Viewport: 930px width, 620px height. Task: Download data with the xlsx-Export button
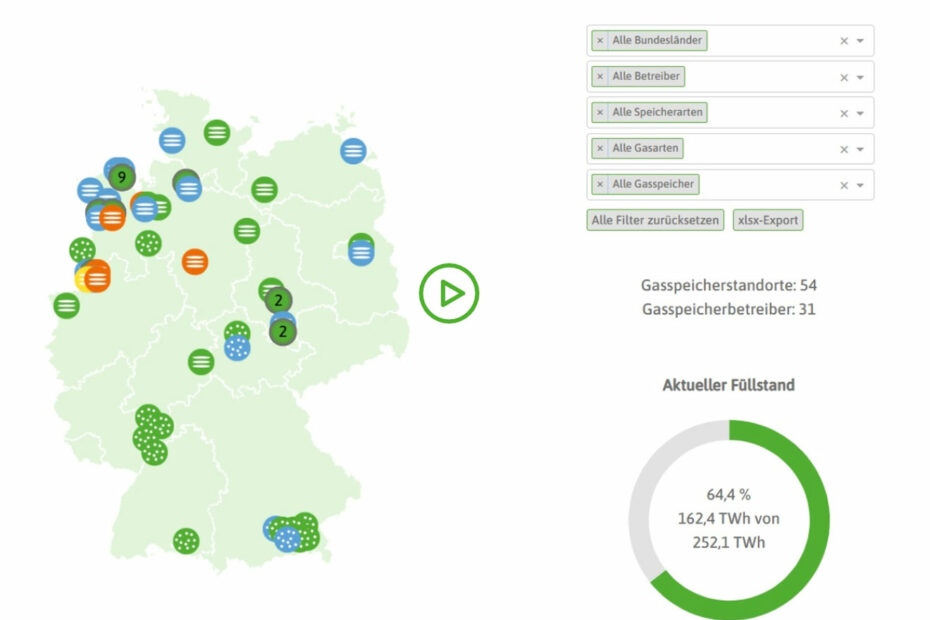point(767,220)
